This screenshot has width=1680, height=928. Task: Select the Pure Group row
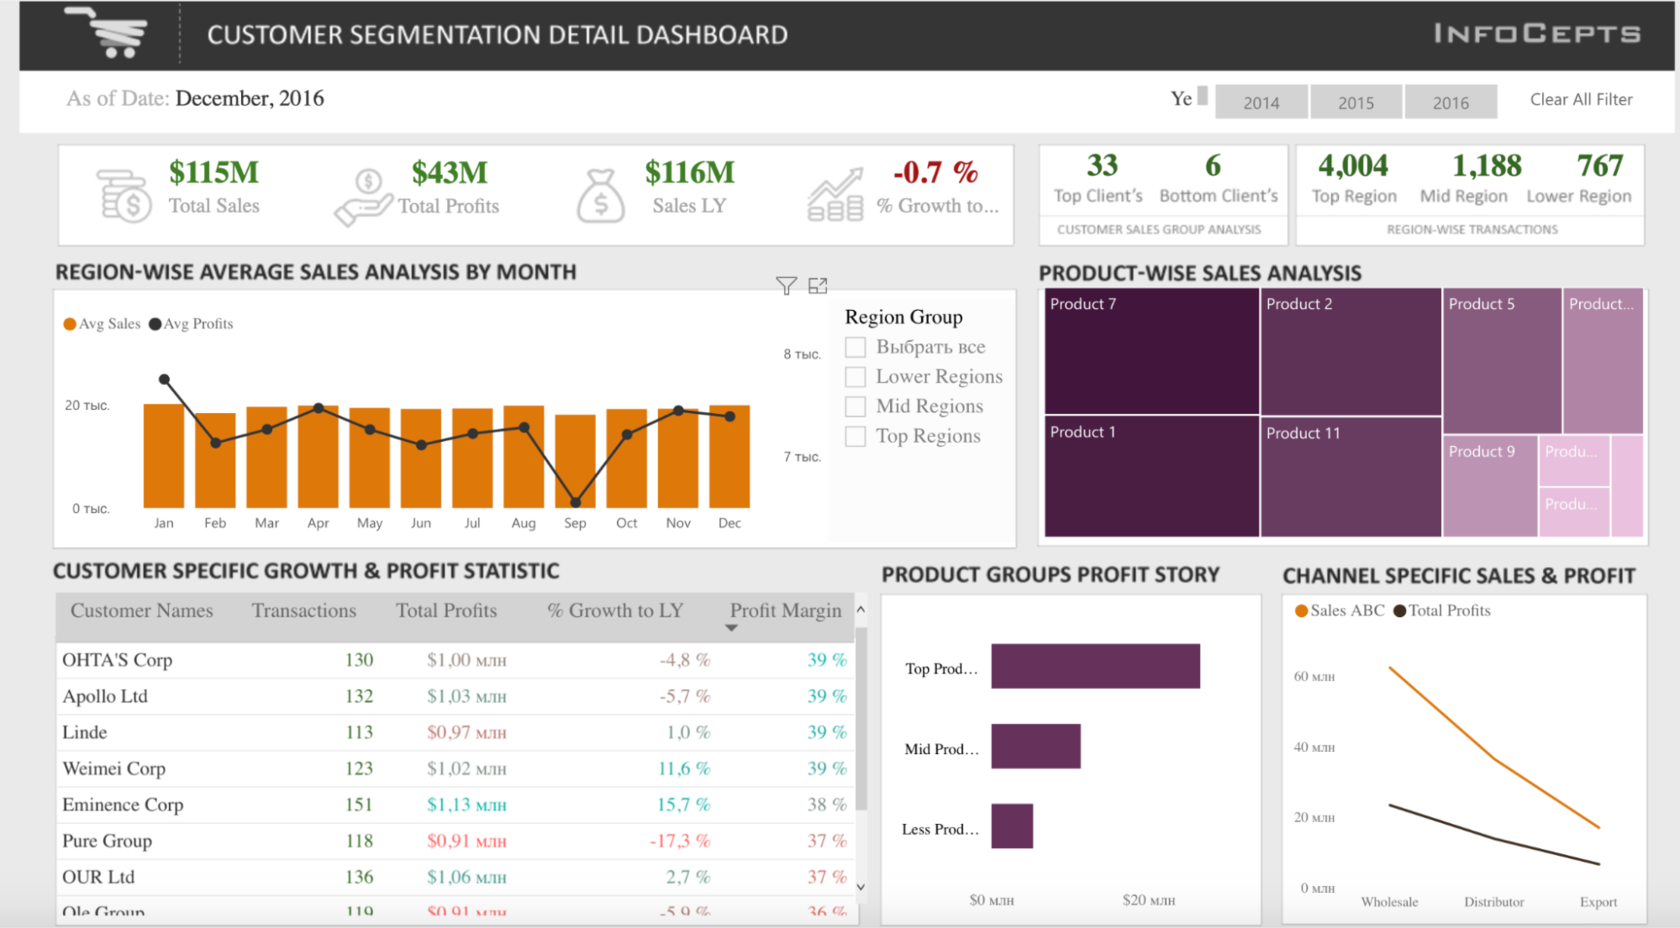tap(456, 841)
